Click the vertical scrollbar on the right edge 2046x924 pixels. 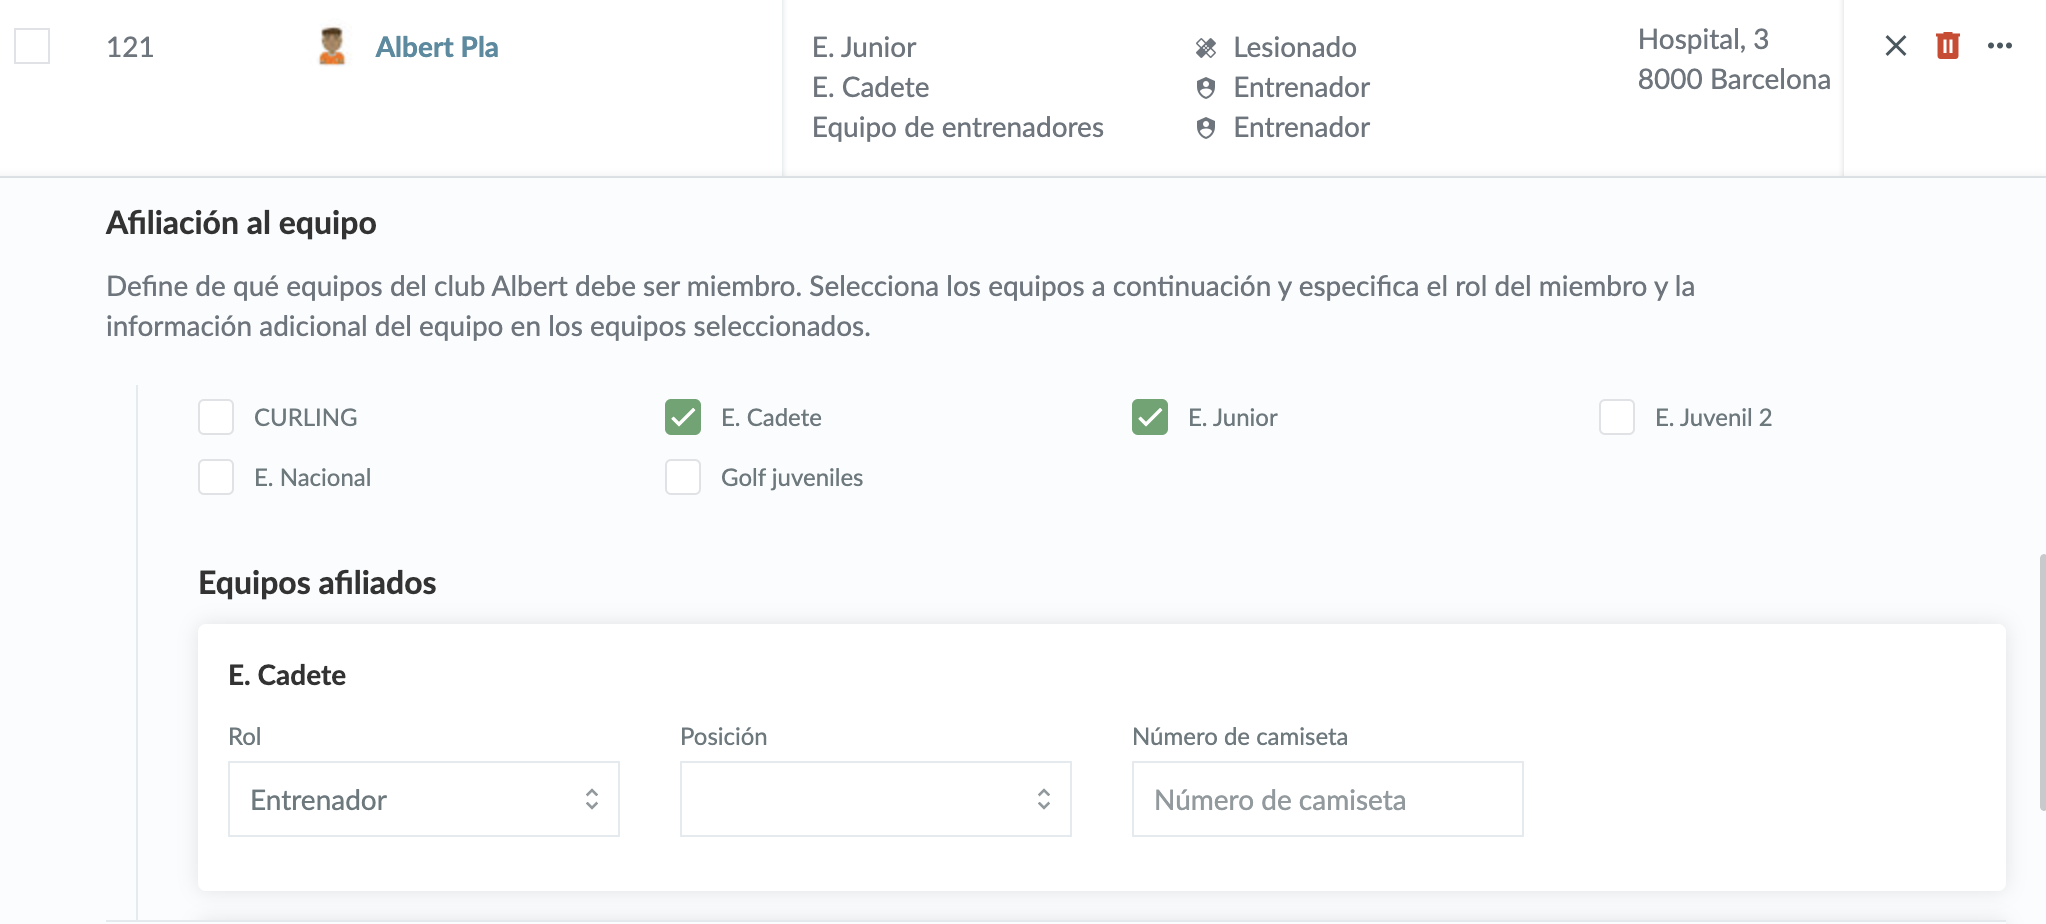click(2041, 682)
